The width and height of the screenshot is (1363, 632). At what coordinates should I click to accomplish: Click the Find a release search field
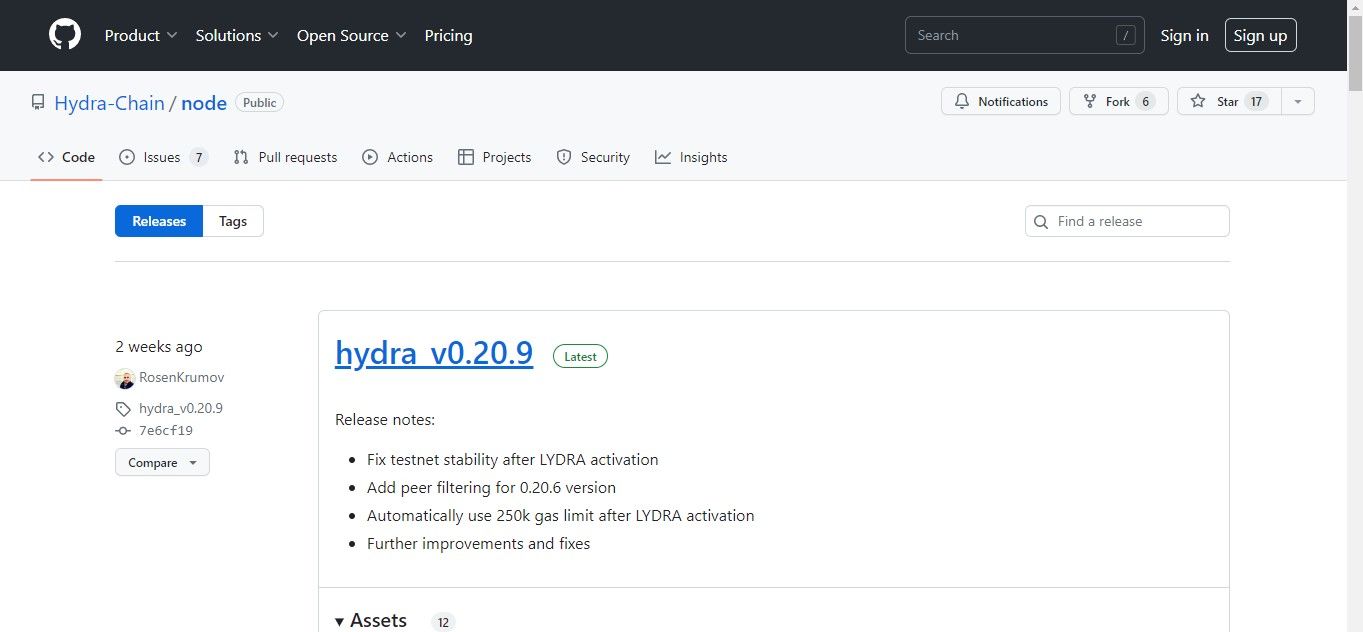tap(1126, 221)
